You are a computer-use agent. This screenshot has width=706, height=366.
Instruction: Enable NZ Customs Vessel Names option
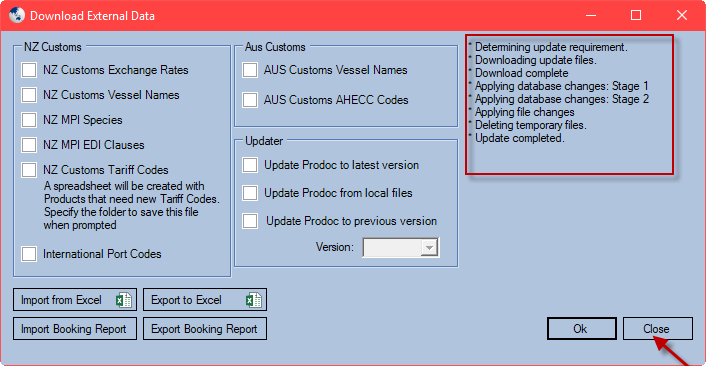29,95
